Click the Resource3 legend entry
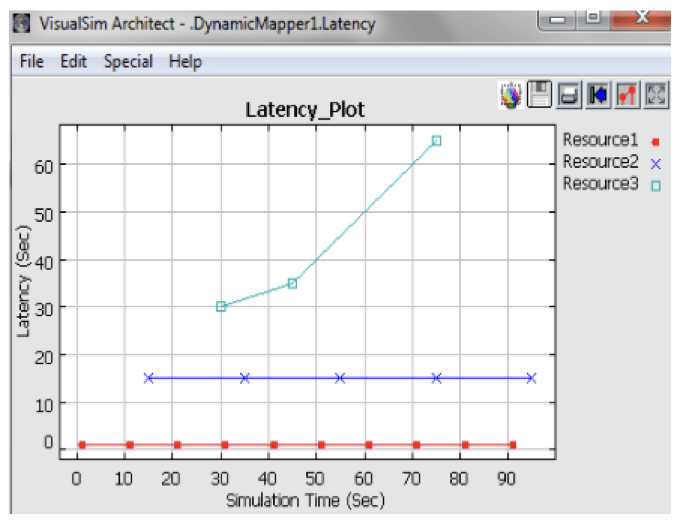This screenshot has height=526, width=692. click(600, 183)
